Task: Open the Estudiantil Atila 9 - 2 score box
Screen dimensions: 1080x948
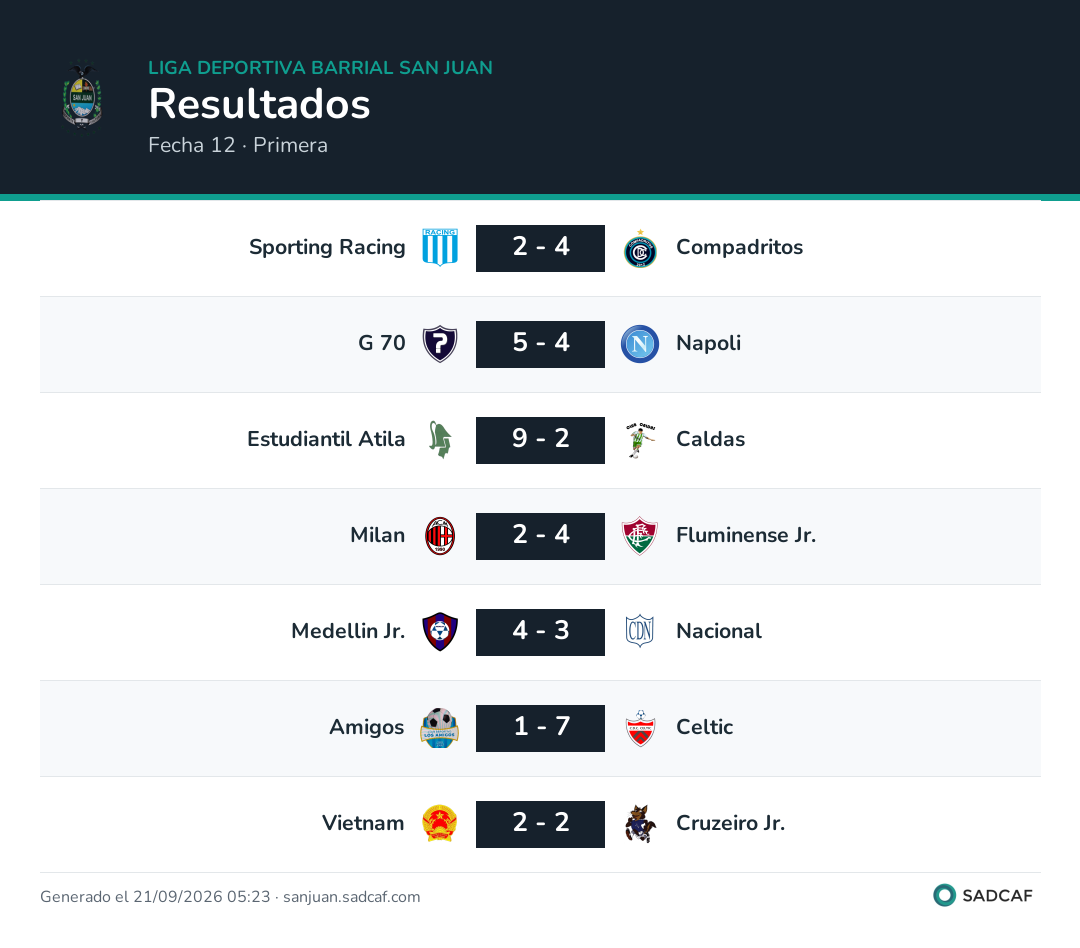Action: tap(541, 440)
